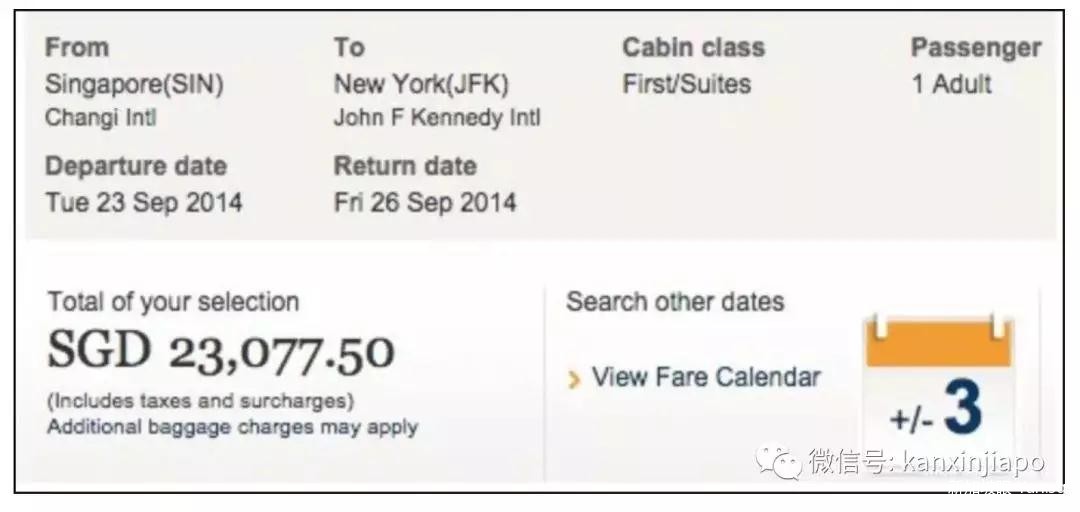The image size is (1080, 512).
Task: Click the View Fare Calendar link
Action: (705, 378)
